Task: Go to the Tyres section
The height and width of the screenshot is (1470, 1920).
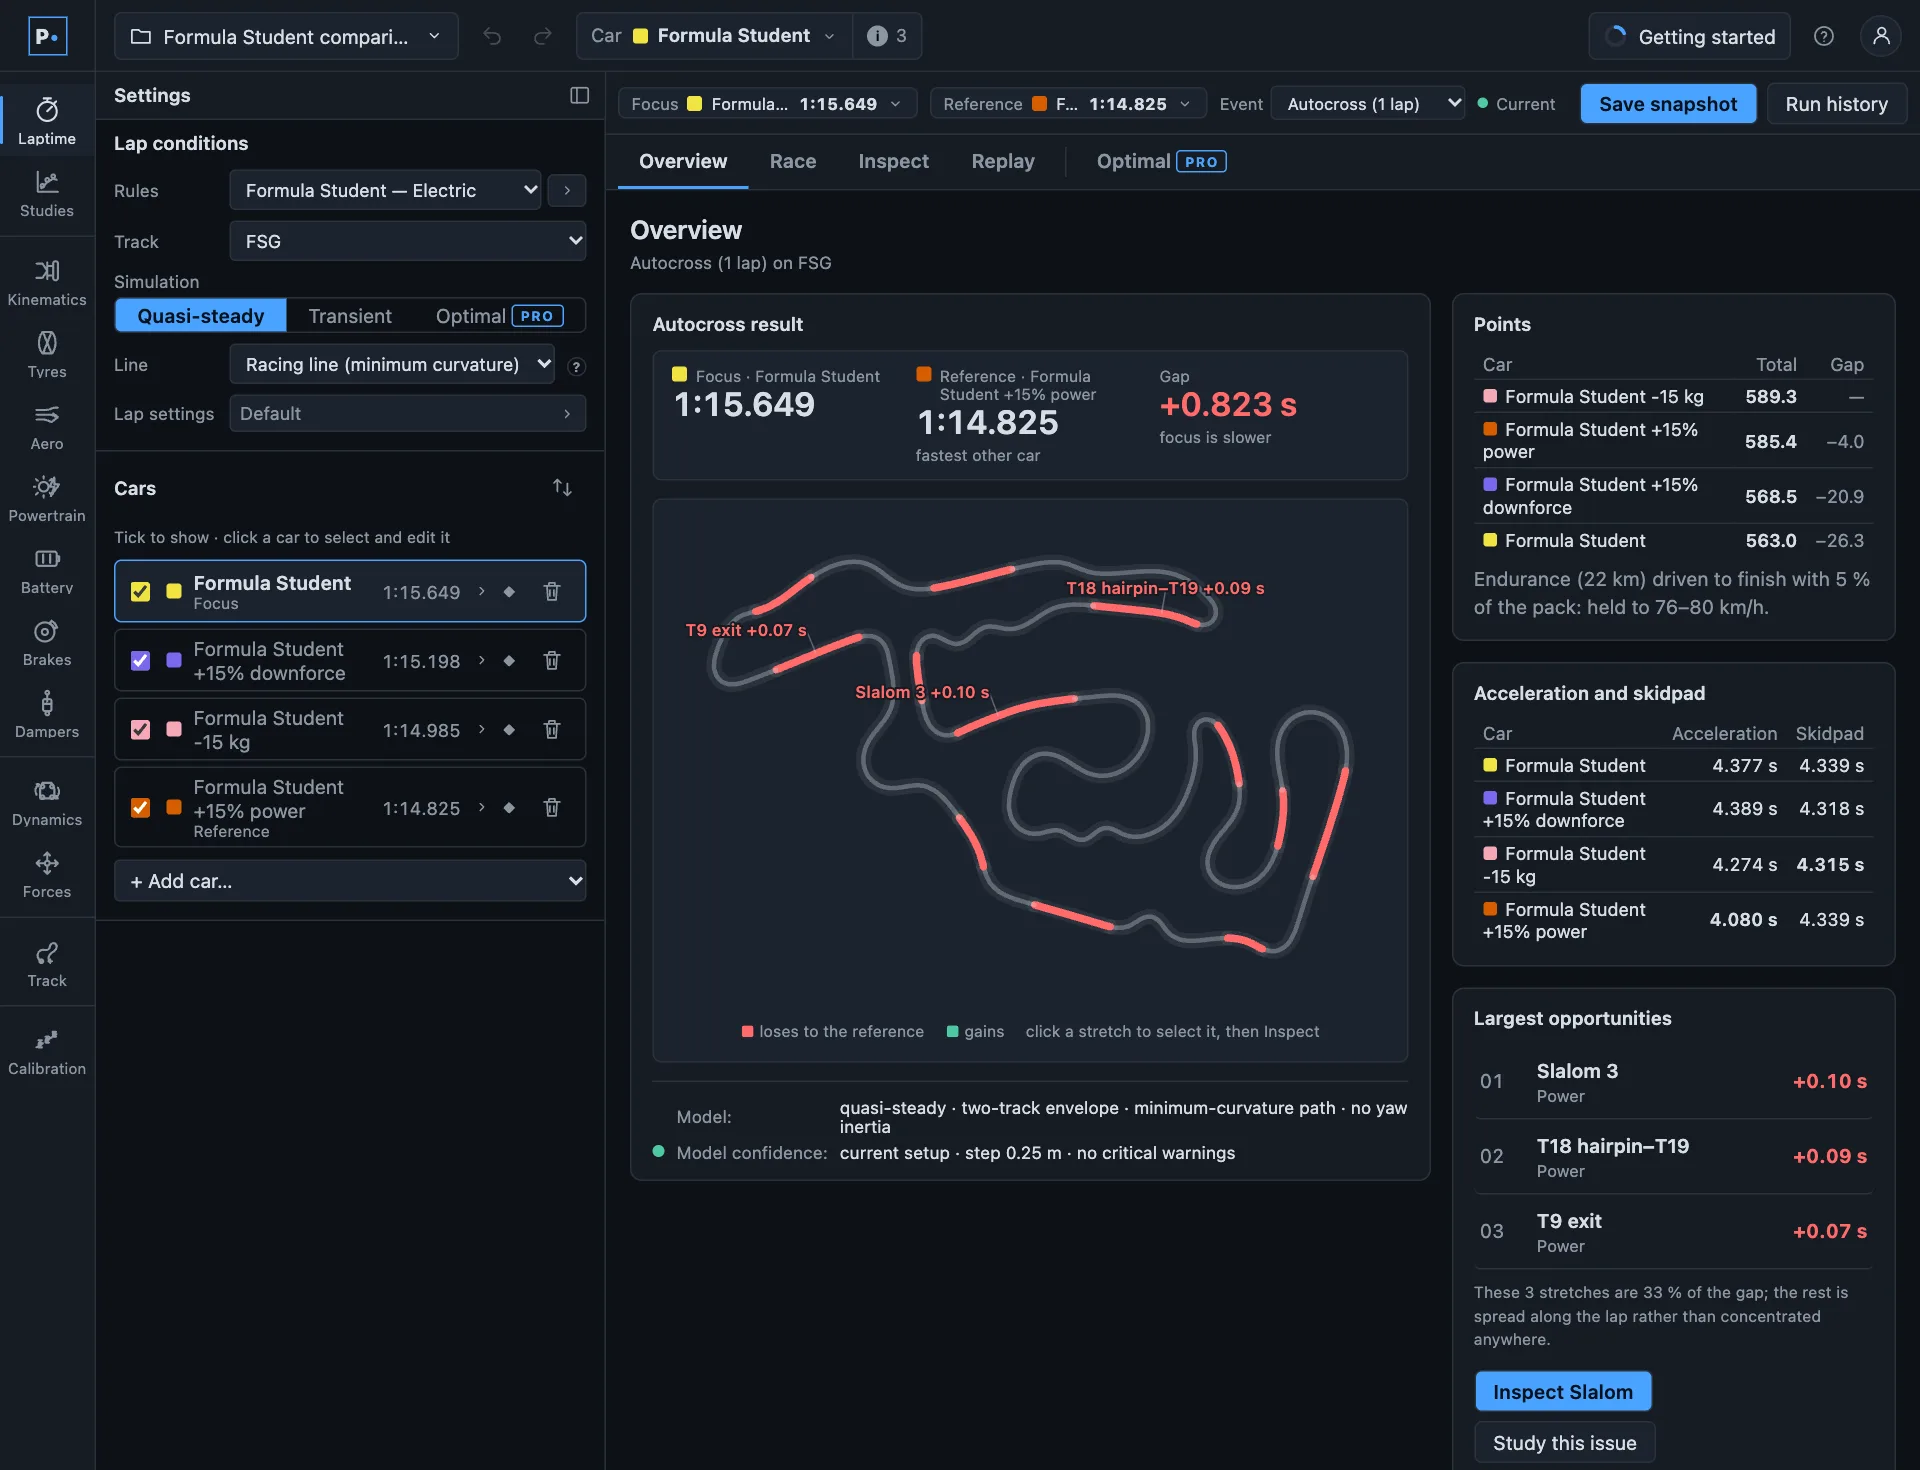Action: point(47,355)
